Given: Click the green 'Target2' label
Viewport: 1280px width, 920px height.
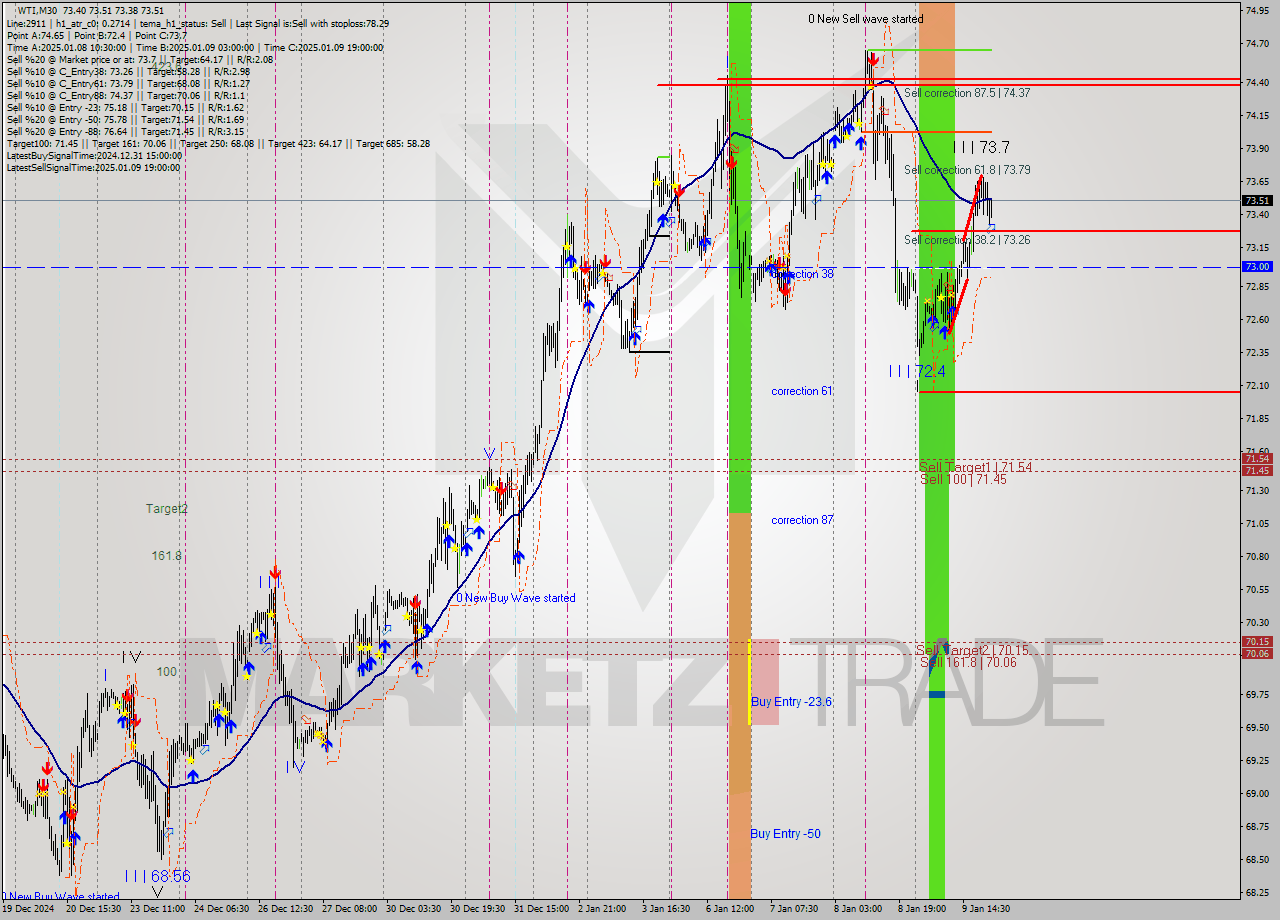Looking at the screenshot, I should coord(167,509).
